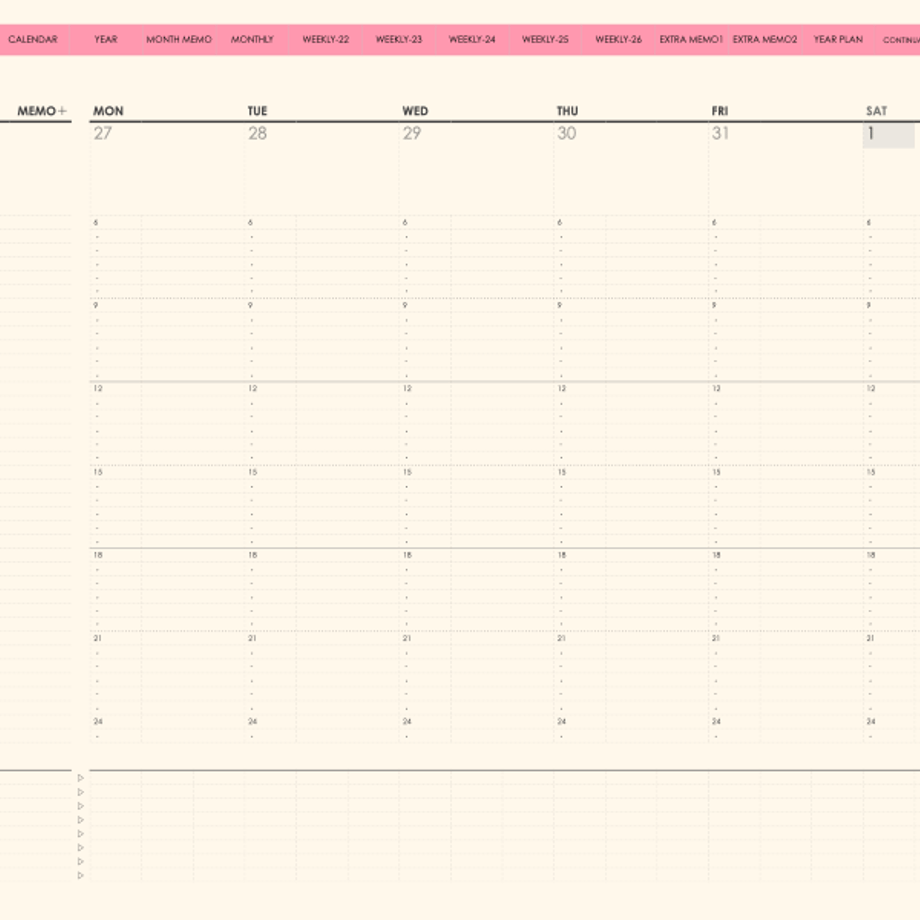Open the WEEKLY-26 tab
Viewport: 920px width, 920px height.
[618, 39]
